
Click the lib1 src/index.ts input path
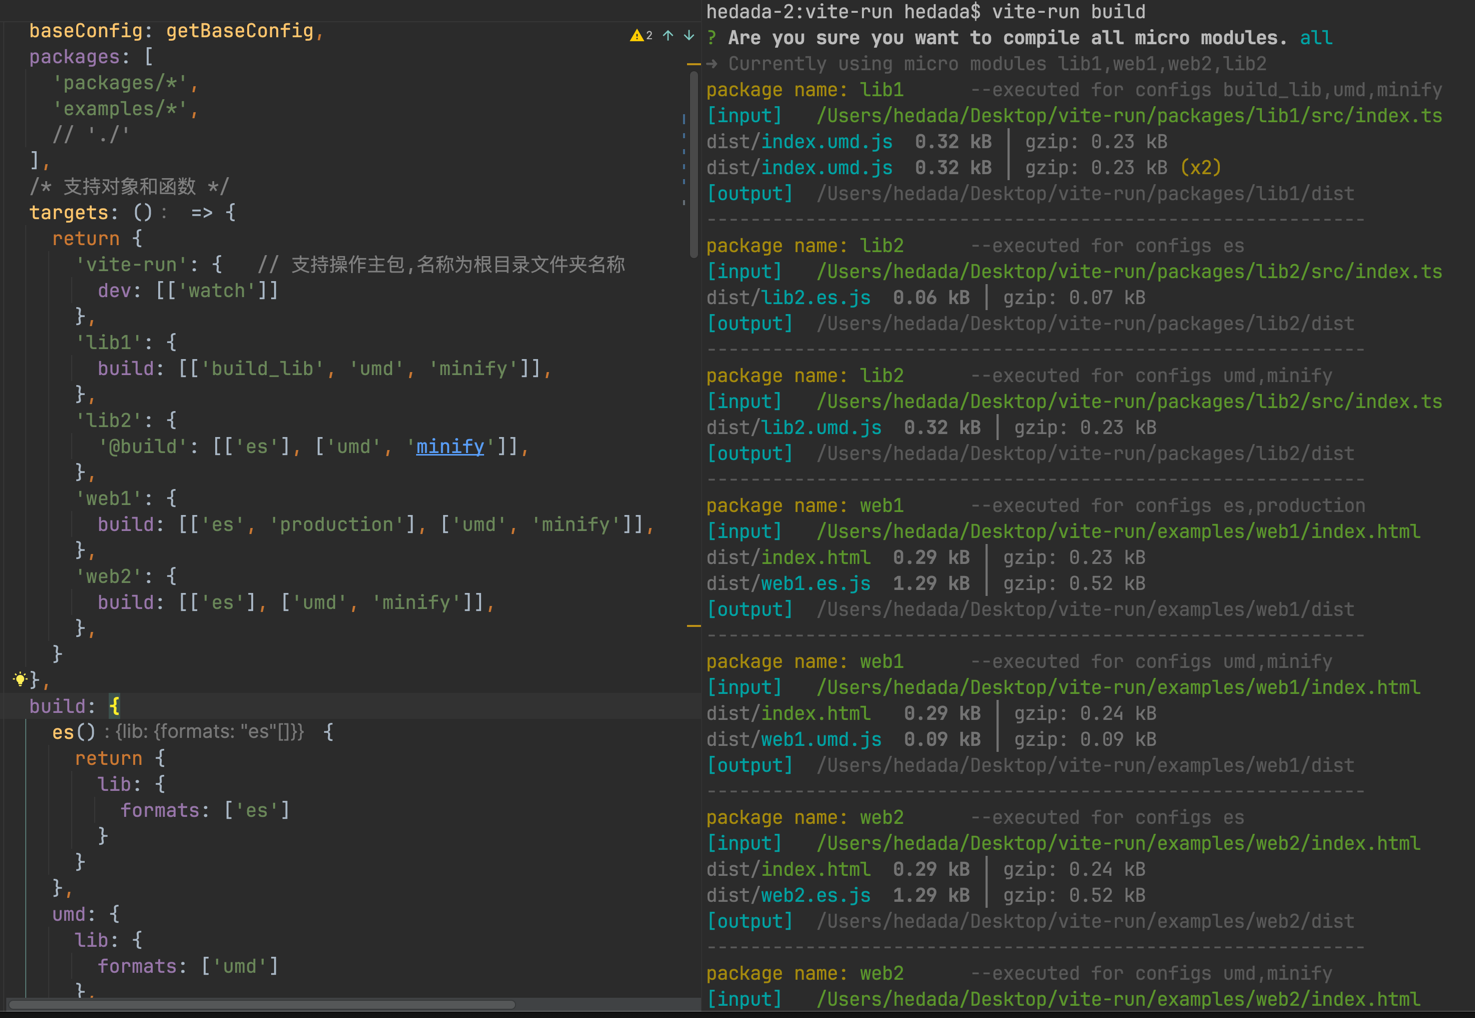[x=1130, y=116]
